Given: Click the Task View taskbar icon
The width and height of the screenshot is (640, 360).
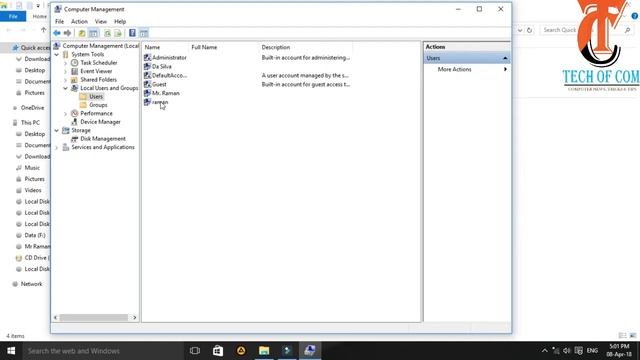Looking at the screenshot, I should pyautogui.click(x=195, y=351).
